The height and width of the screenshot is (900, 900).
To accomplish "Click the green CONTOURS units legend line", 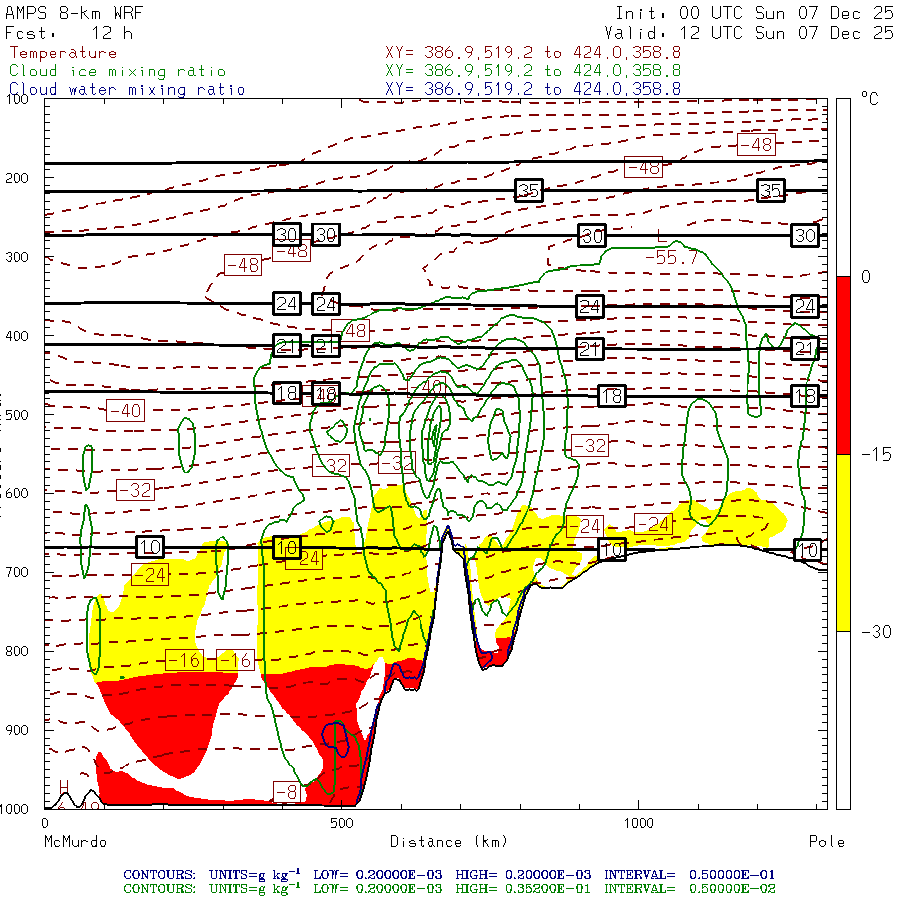I will (449, 888).
